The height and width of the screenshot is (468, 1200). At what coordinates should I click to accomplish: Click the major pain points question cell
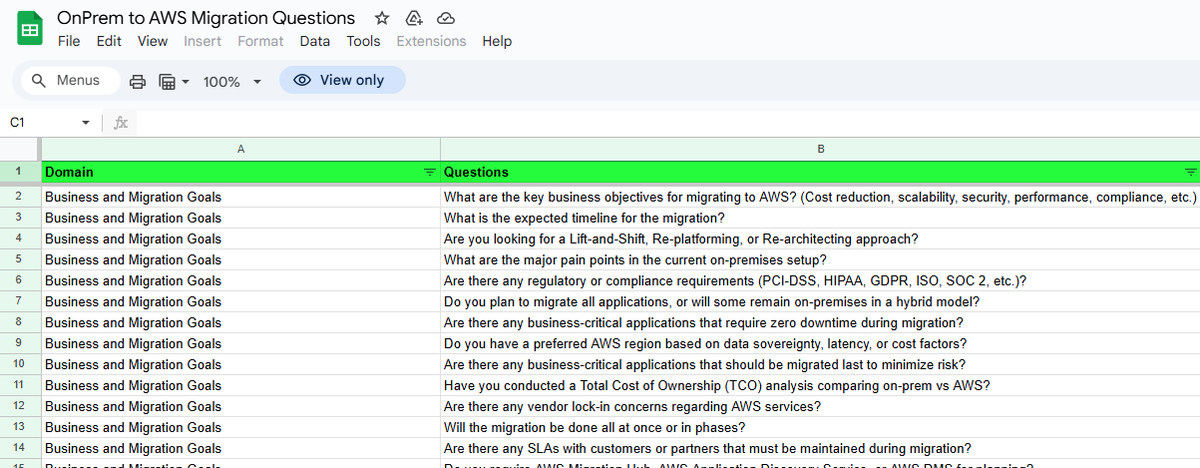[x=820, y=260]
